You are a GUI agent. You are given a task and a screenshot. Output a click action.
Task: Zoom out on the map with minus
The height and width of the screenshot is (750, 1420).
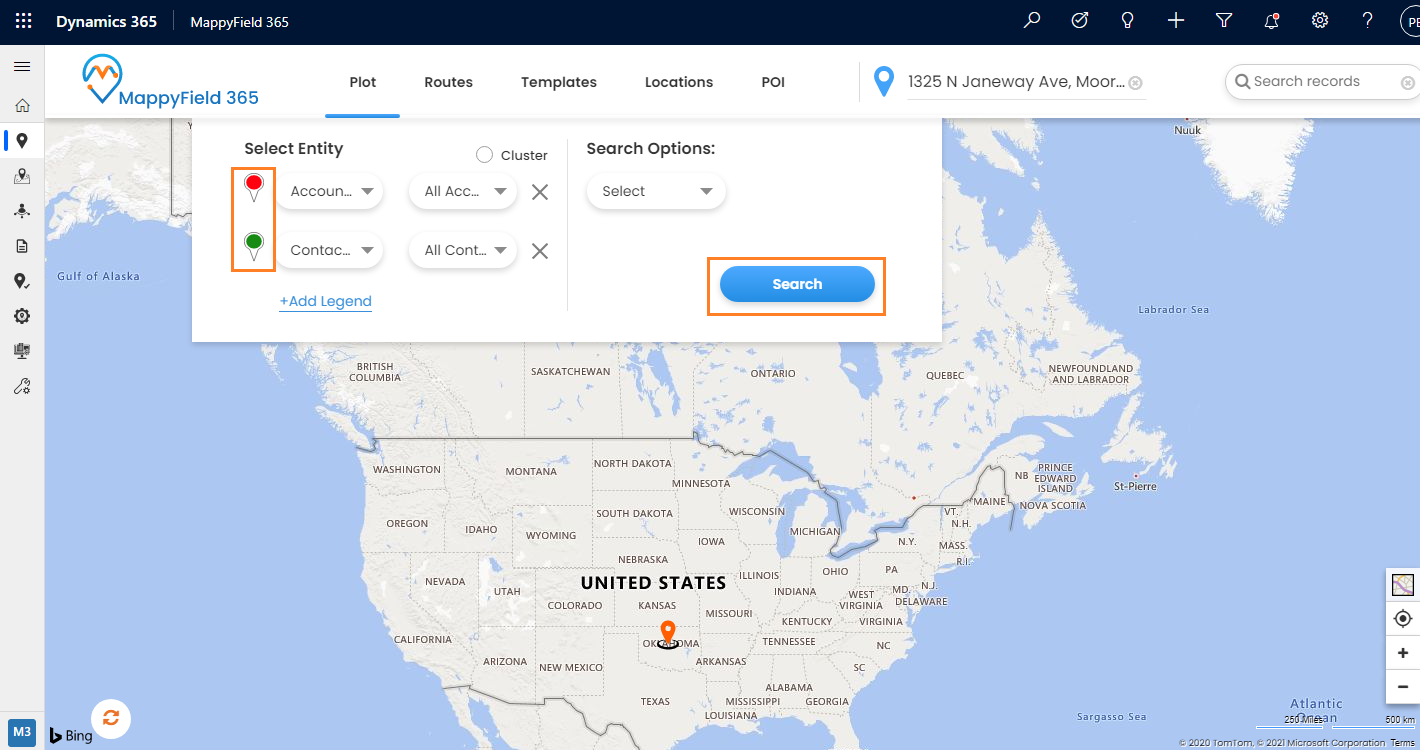1403,687
